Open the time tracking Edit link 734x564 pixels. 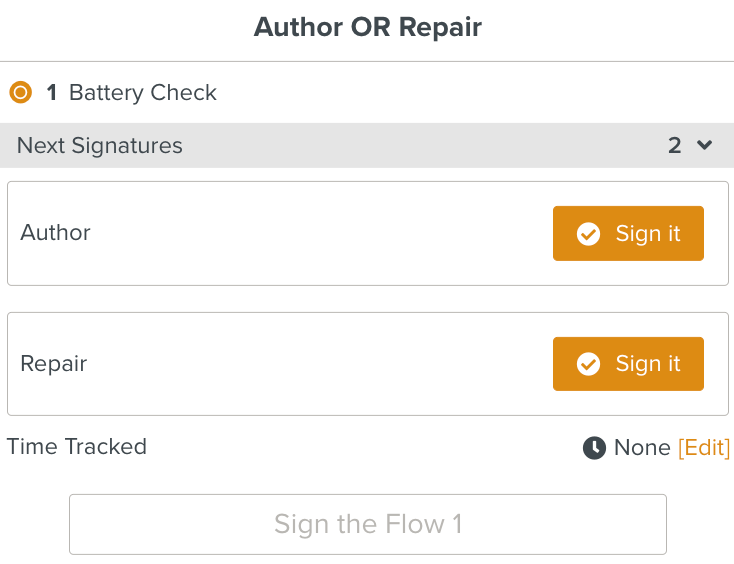[x=704, y=447]
